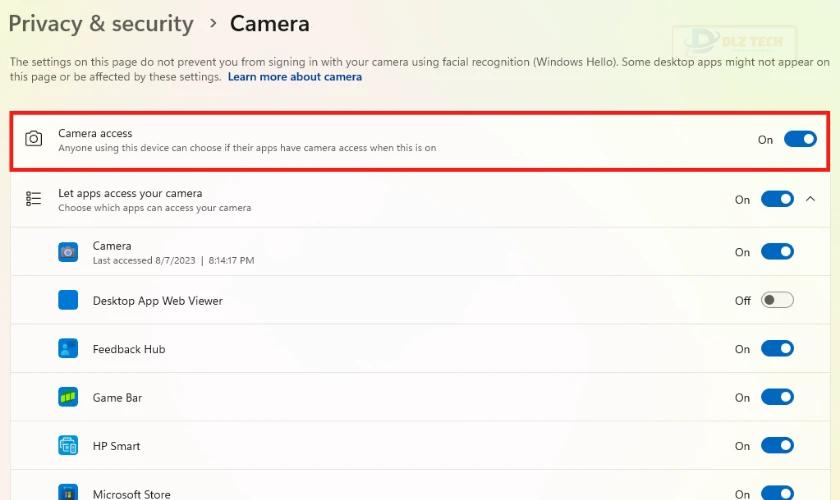Click the Feedback Hub app icon
Image resolution: width=840 pixels, height=500 pixels.
(68, 349)
